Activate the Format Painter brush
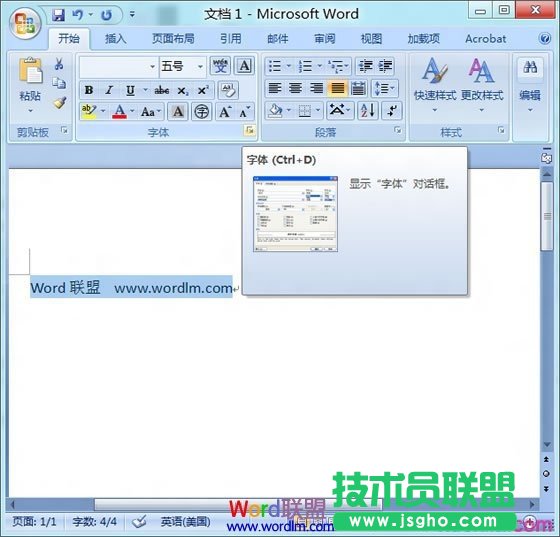 tap(60, 102)
